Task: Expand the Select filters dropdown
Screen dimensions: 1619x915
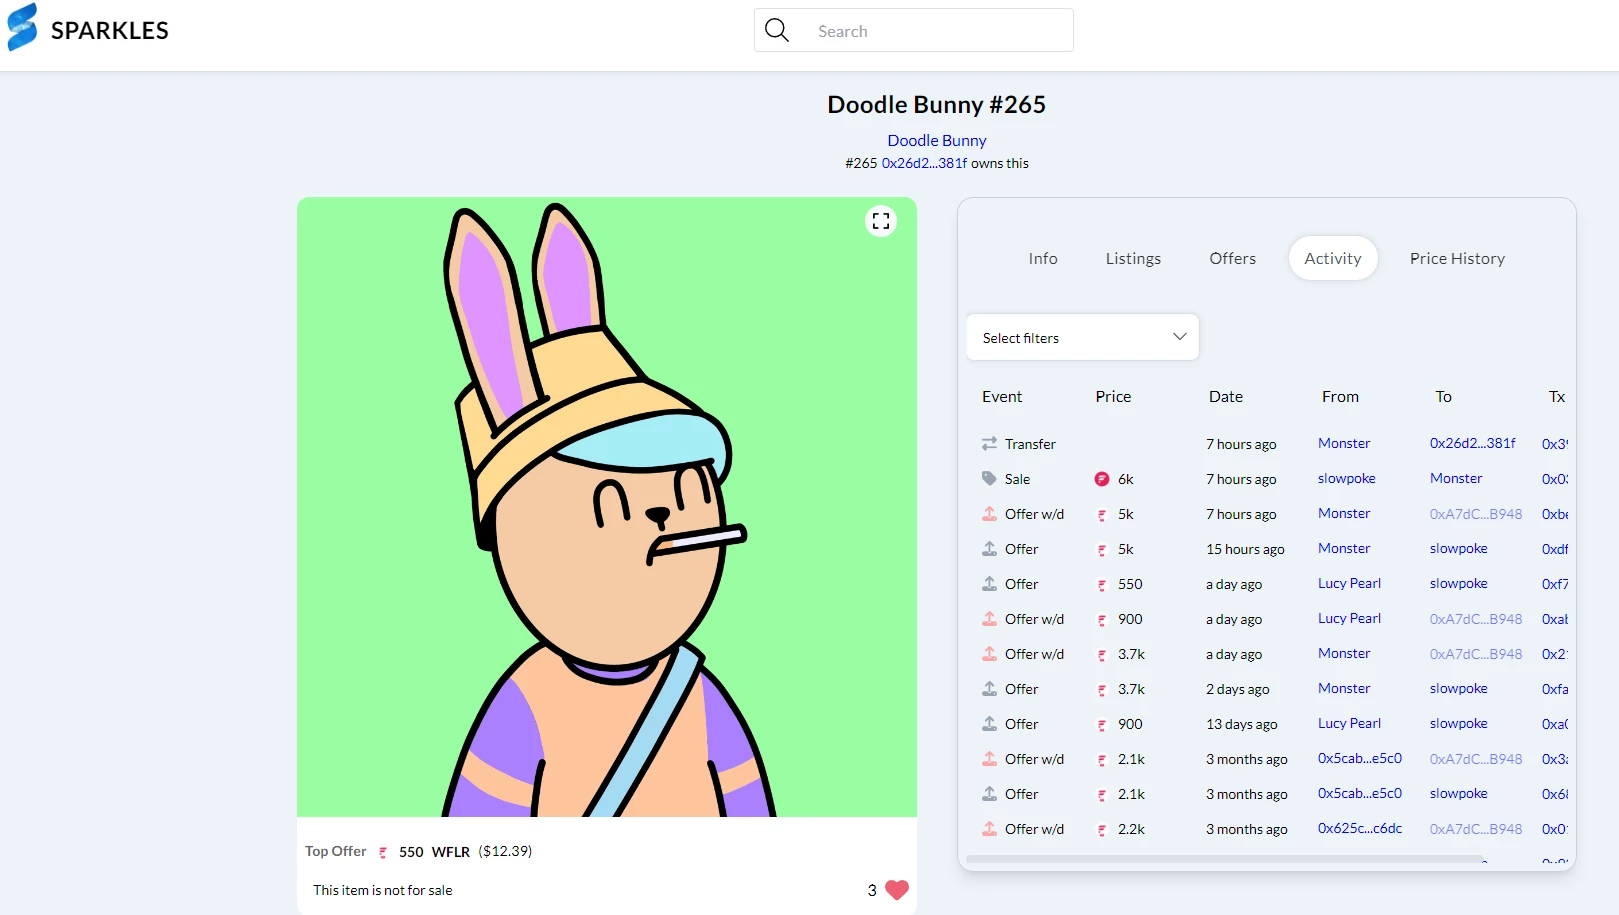Action: [1082, 337]
